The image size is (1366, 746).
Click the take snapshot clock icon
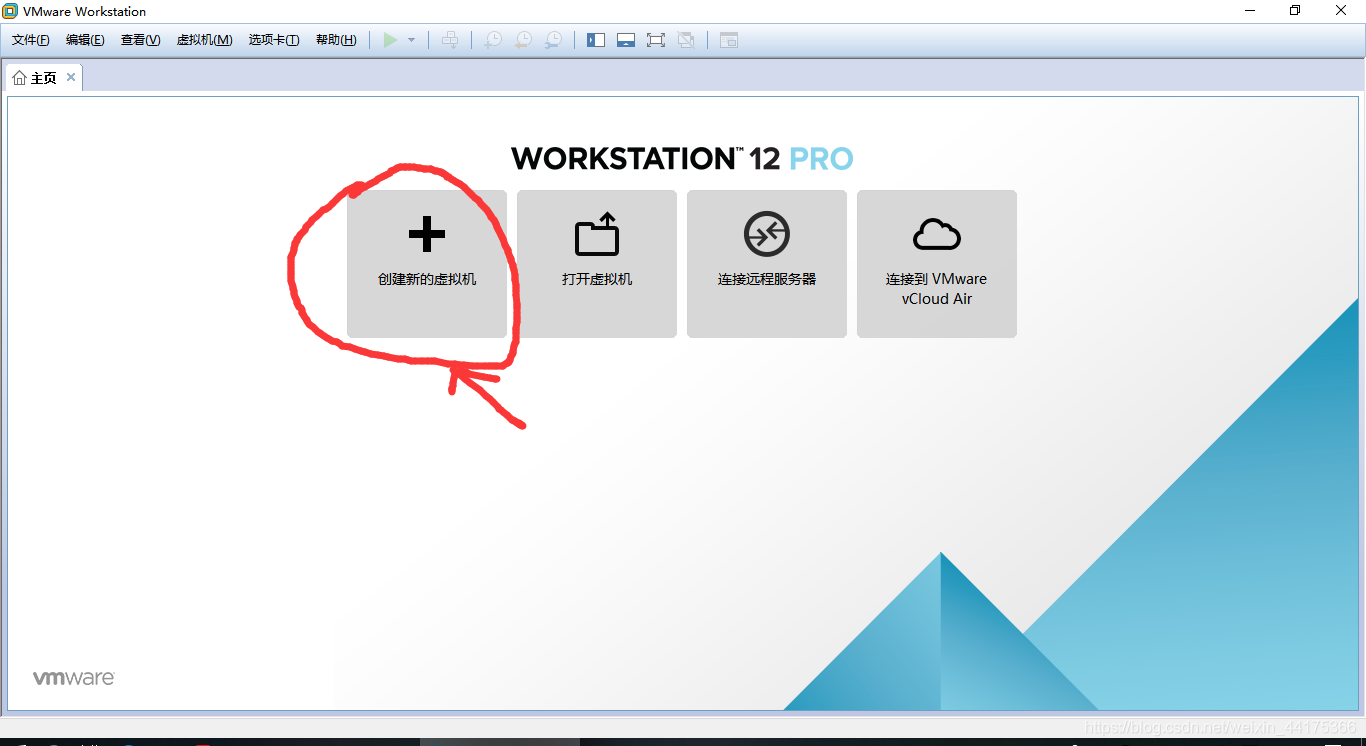493,40
